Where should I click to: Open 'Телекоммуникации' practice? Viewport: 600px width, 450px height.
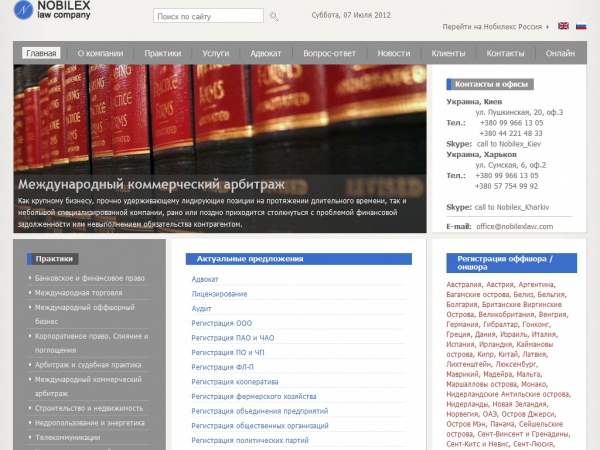68,437
